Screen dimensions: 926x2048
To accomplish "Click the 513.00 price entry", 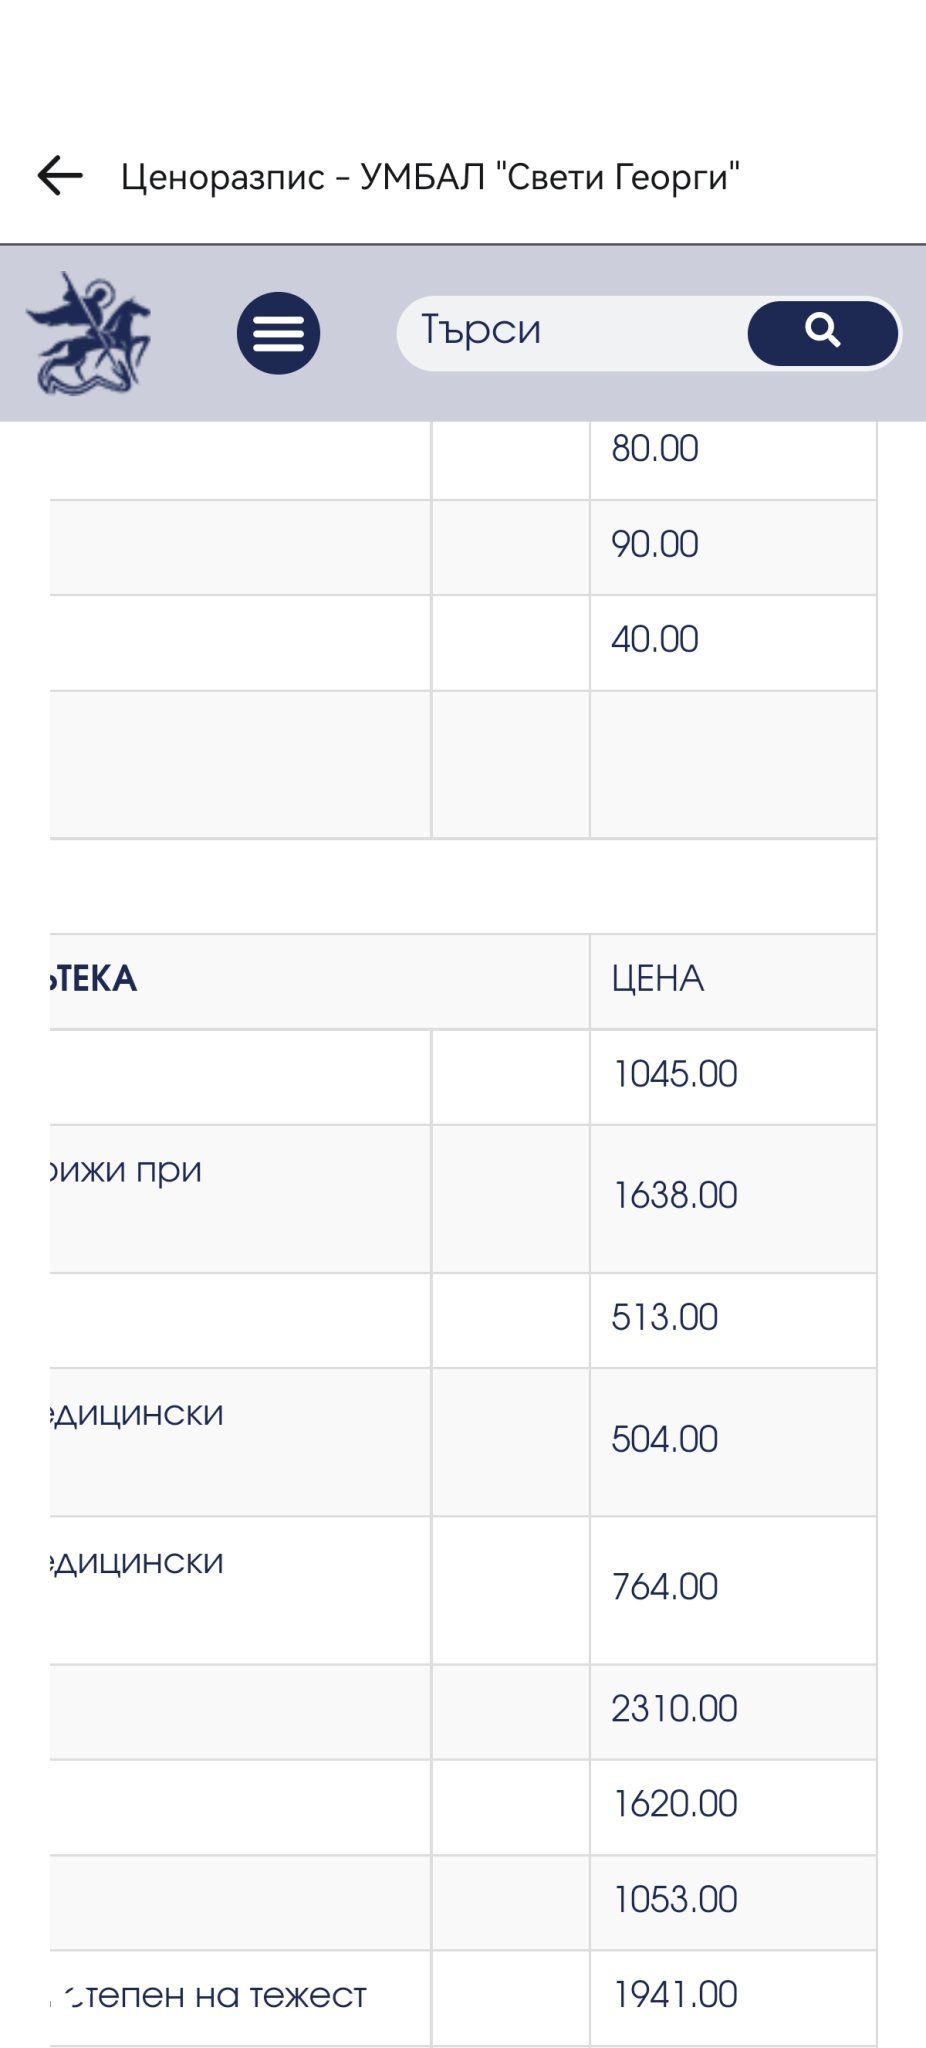I will 733,1319.
